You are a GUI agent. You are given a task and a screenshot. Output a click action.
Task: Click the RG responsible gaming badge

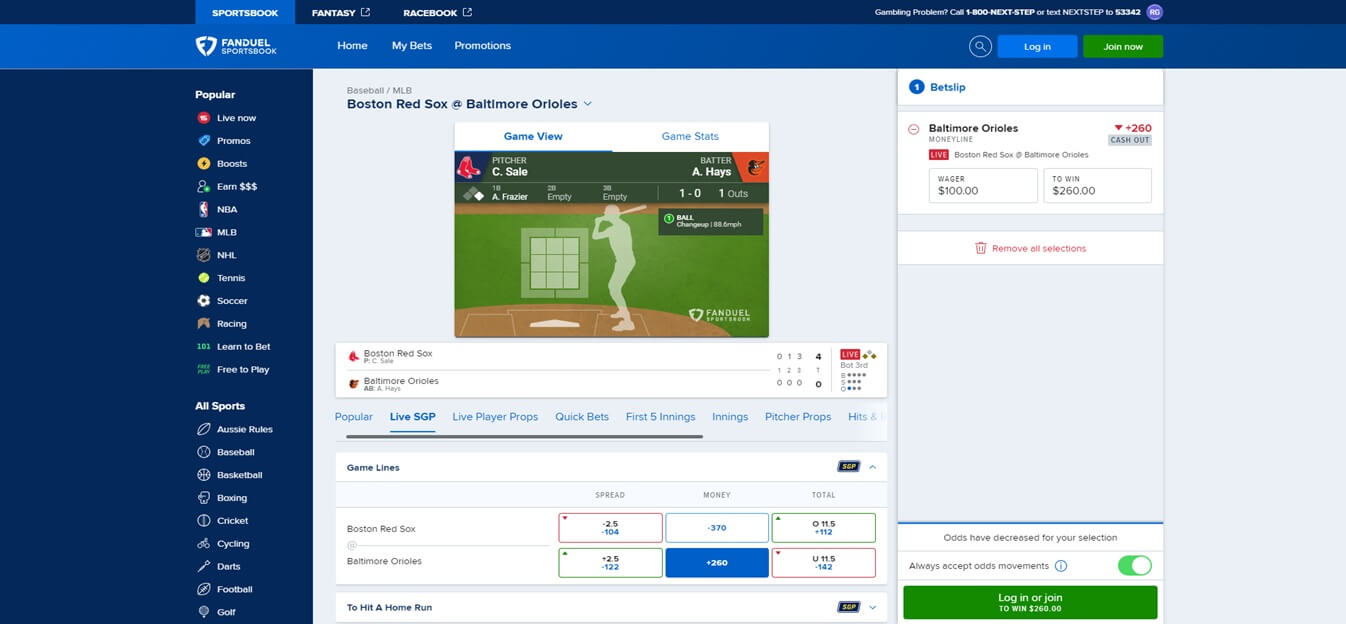click(x=1155, y=12)
